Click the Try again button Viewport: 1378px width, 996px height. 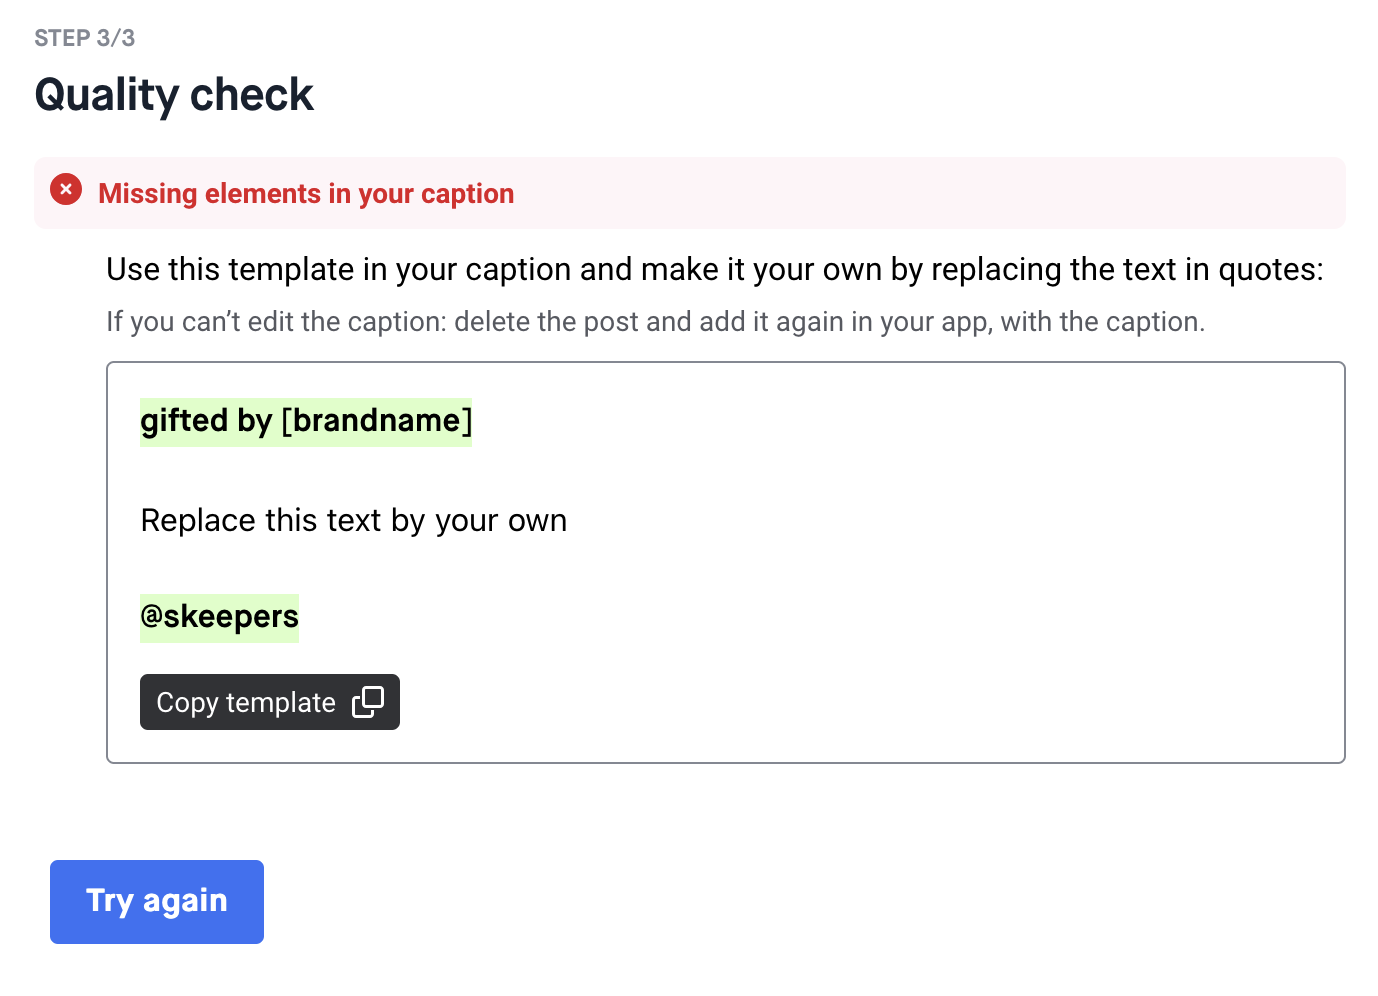coord(157,901)
